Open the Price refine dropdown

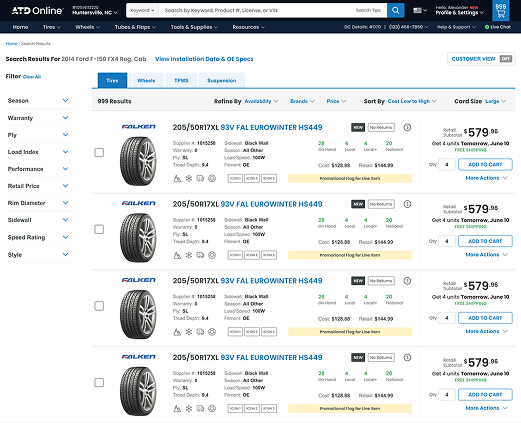[336, 101]
